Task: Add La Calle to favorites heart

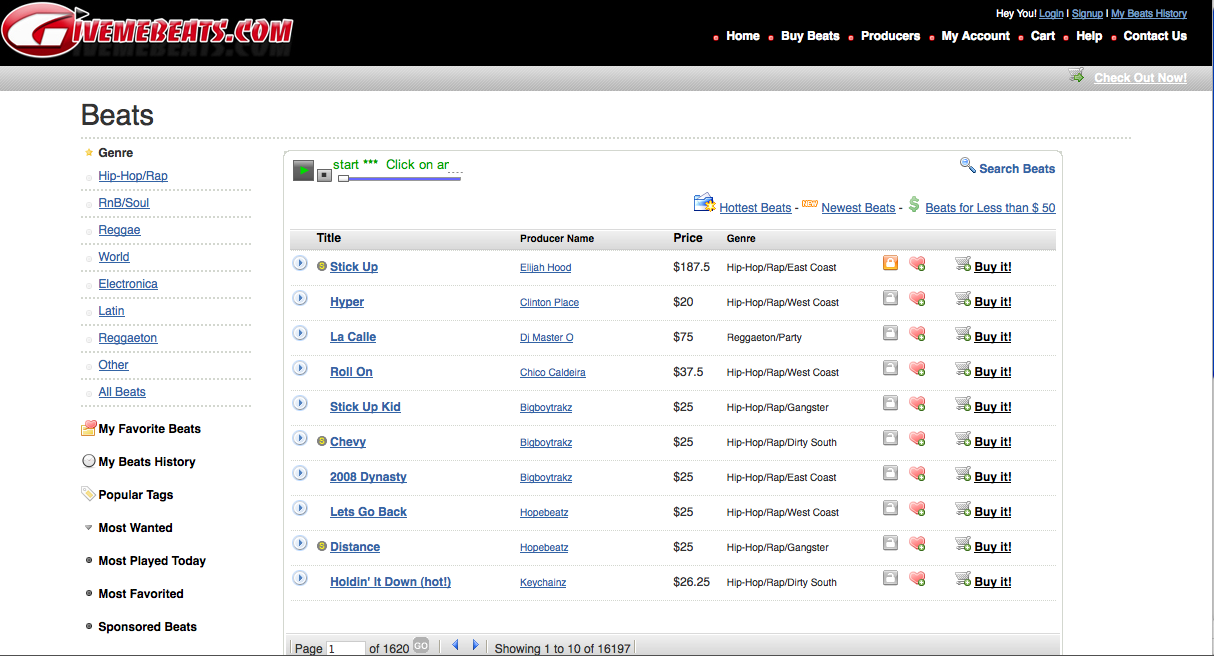Action: [x=917, y=334]
